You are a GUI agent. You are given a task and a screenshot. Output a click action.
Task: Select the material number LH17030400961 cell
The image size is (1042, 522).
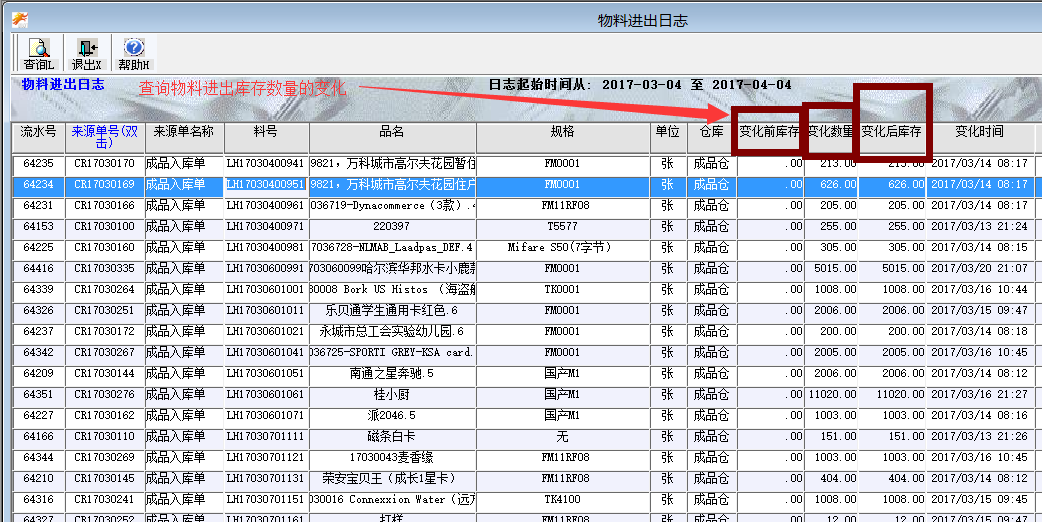click(x=266, y=205)
